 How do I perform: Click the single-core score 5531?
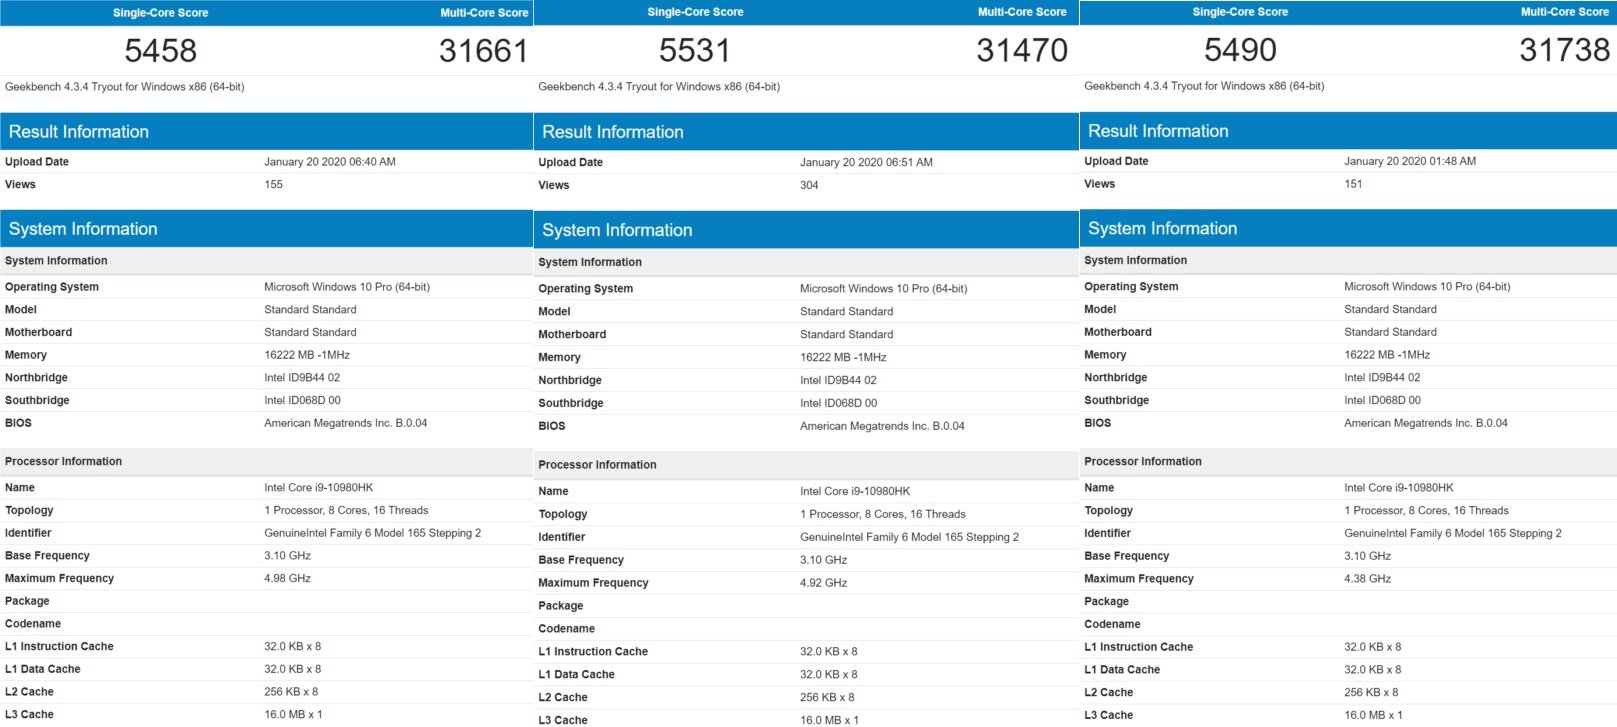[694, 50]
